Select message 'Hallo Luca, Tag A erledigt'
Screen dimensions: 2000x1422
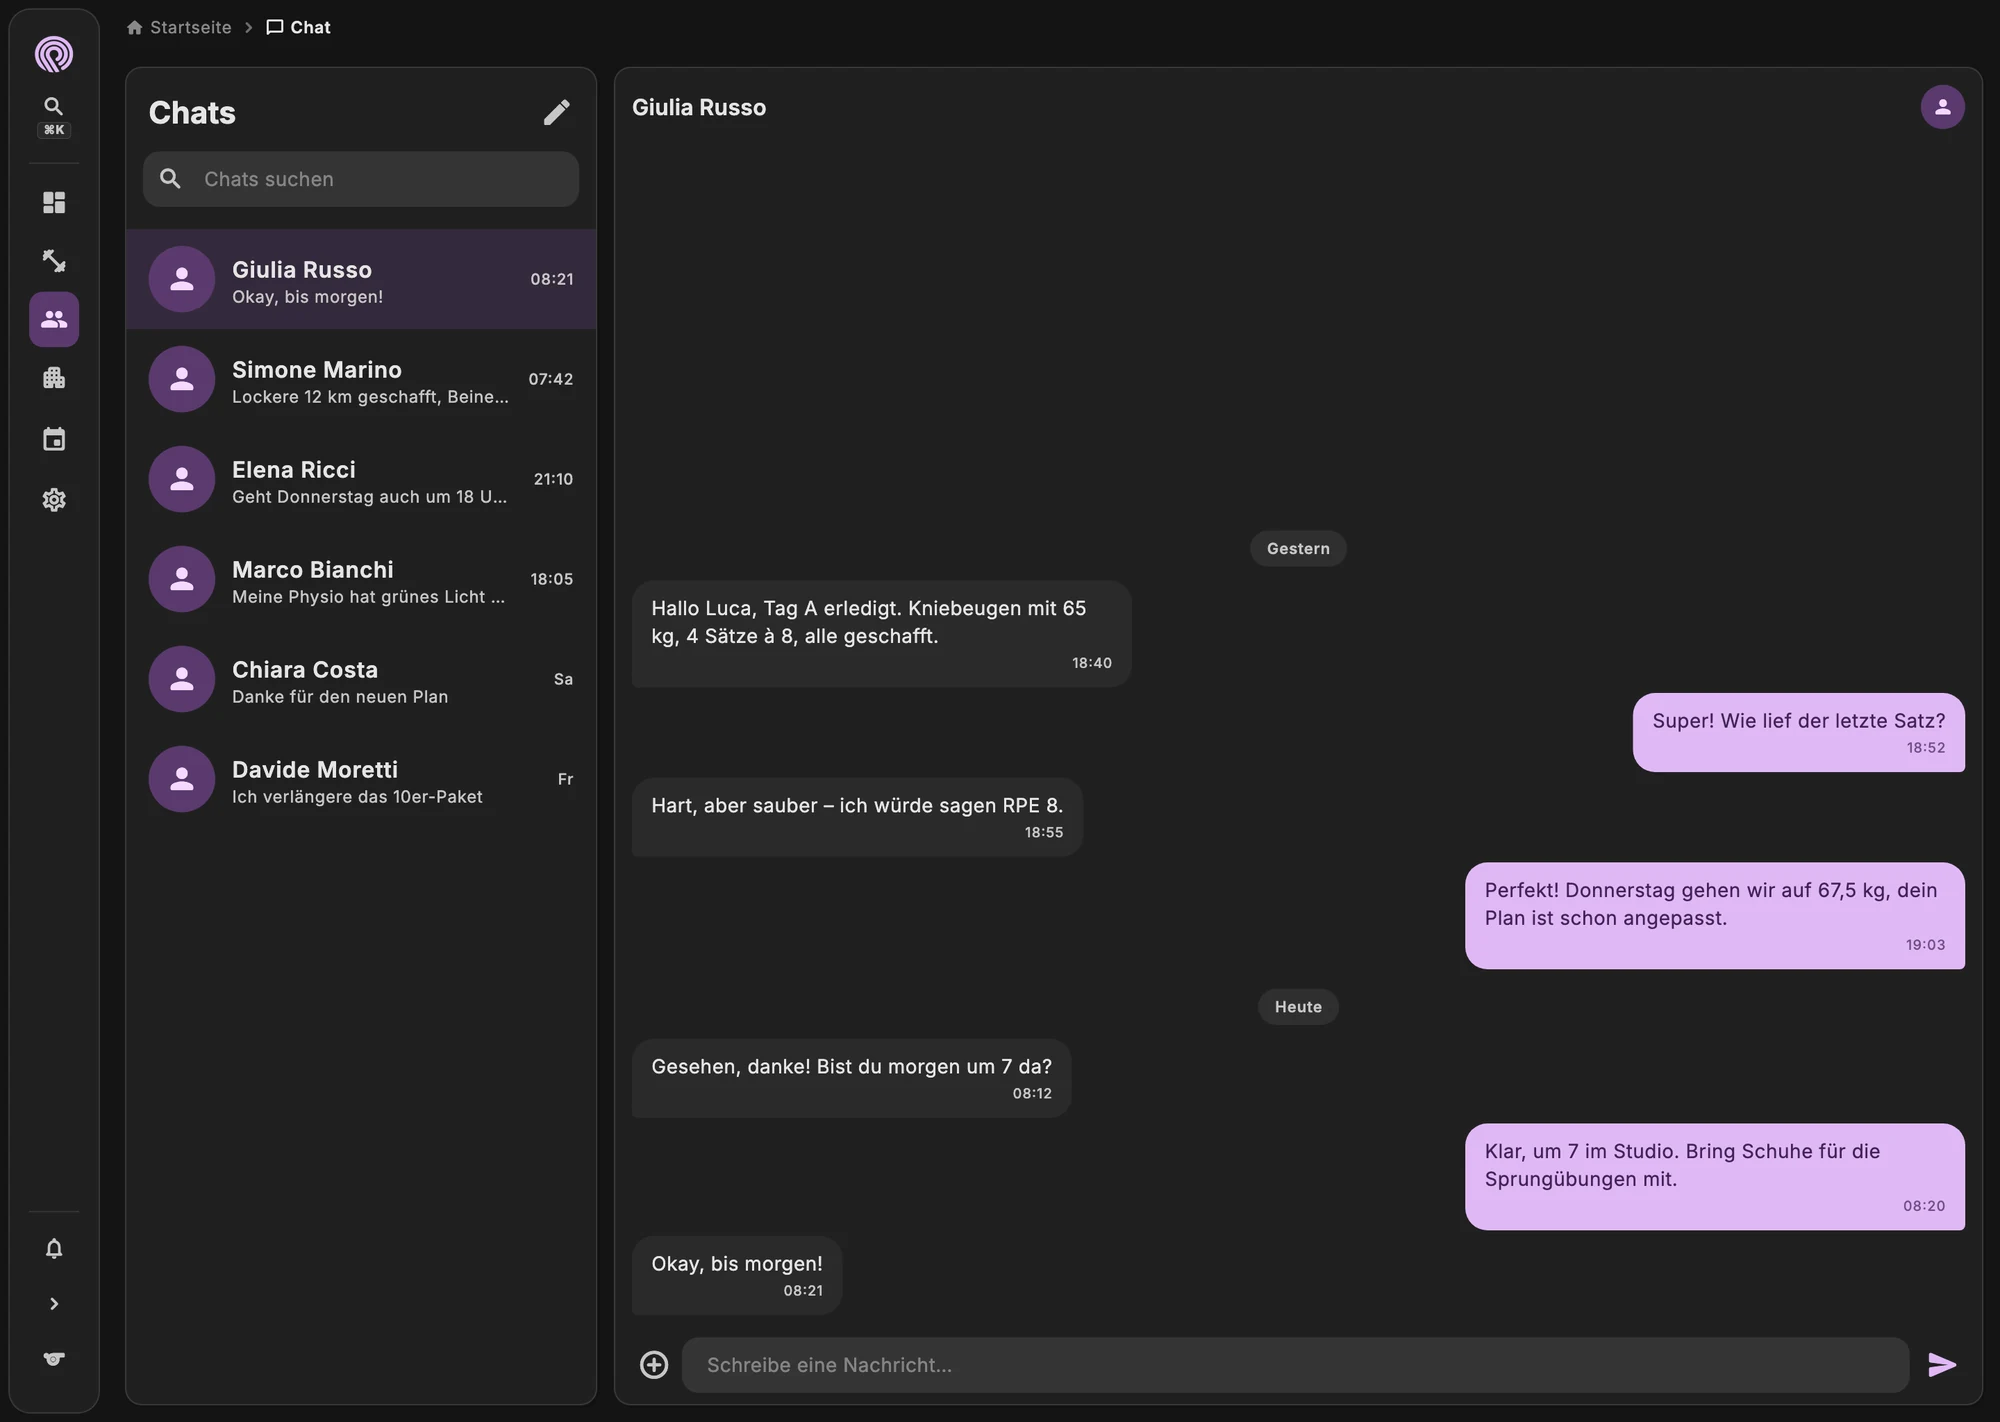click(881, 634)
